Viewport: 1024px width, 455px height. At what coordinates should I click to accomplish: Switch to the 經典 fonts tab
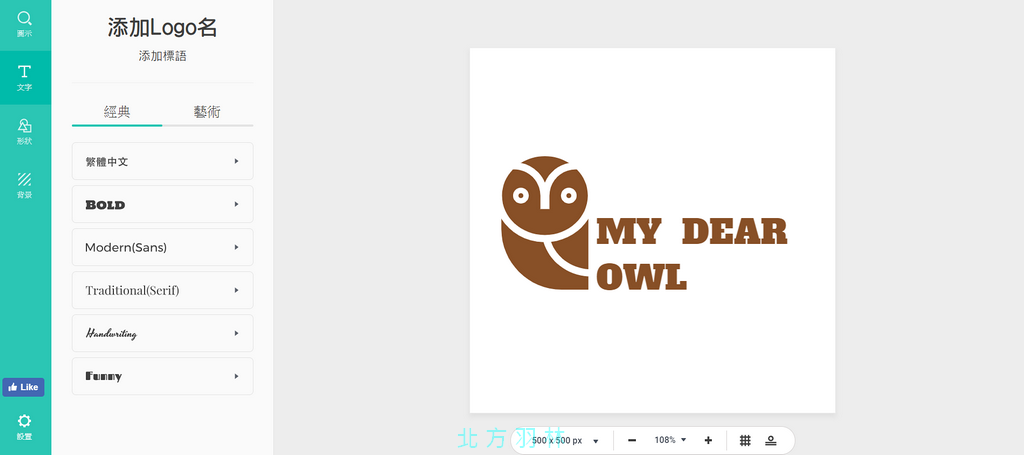tap(117, 112)
